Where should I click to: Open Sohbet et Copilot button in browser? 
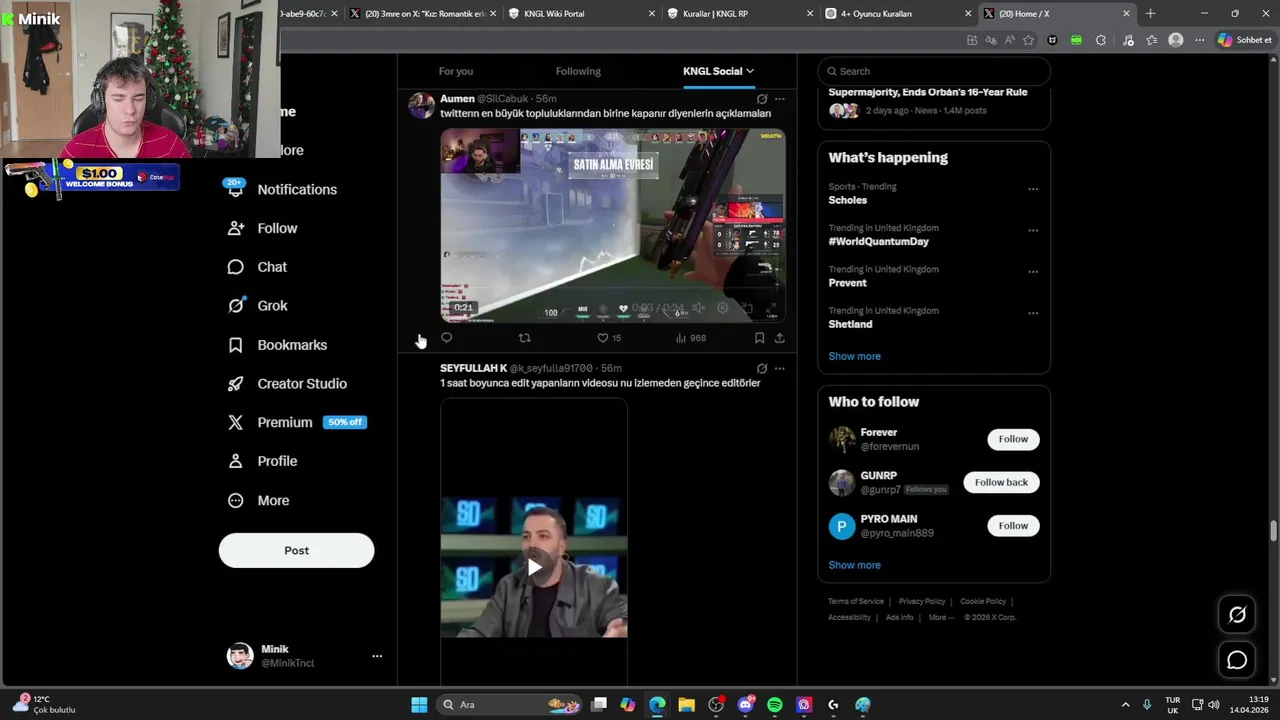click(1244, 40)
